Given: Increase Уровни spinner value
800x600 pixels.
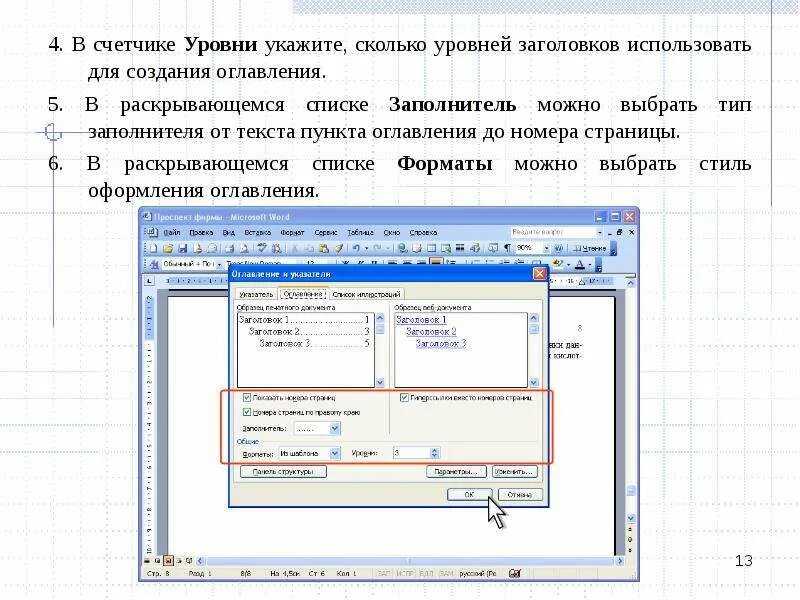Looking at the screenshot, I should pos(434,450).
